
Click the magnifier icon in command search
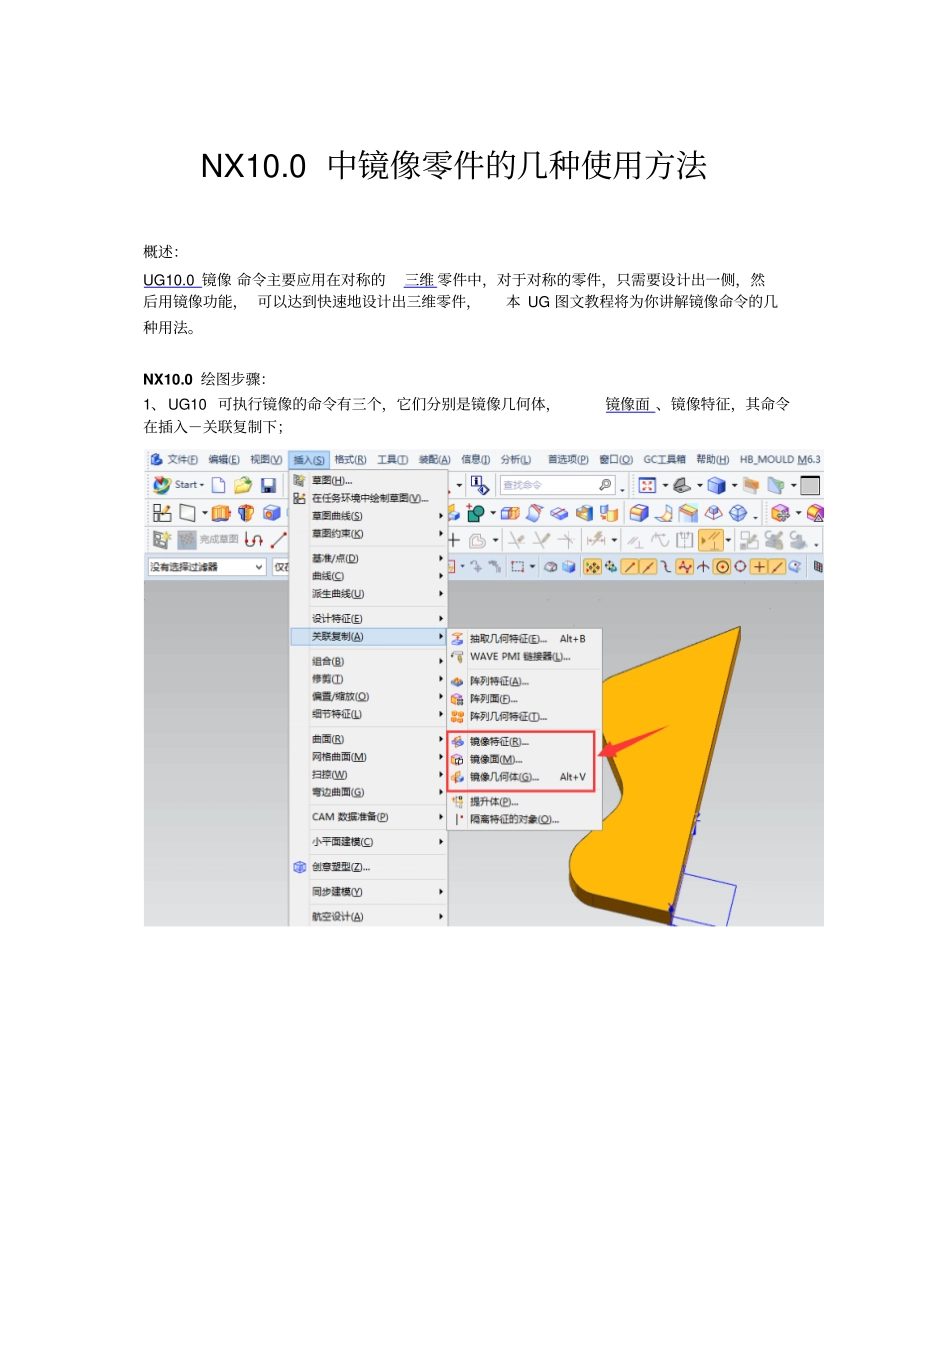(x=605, y=485)
